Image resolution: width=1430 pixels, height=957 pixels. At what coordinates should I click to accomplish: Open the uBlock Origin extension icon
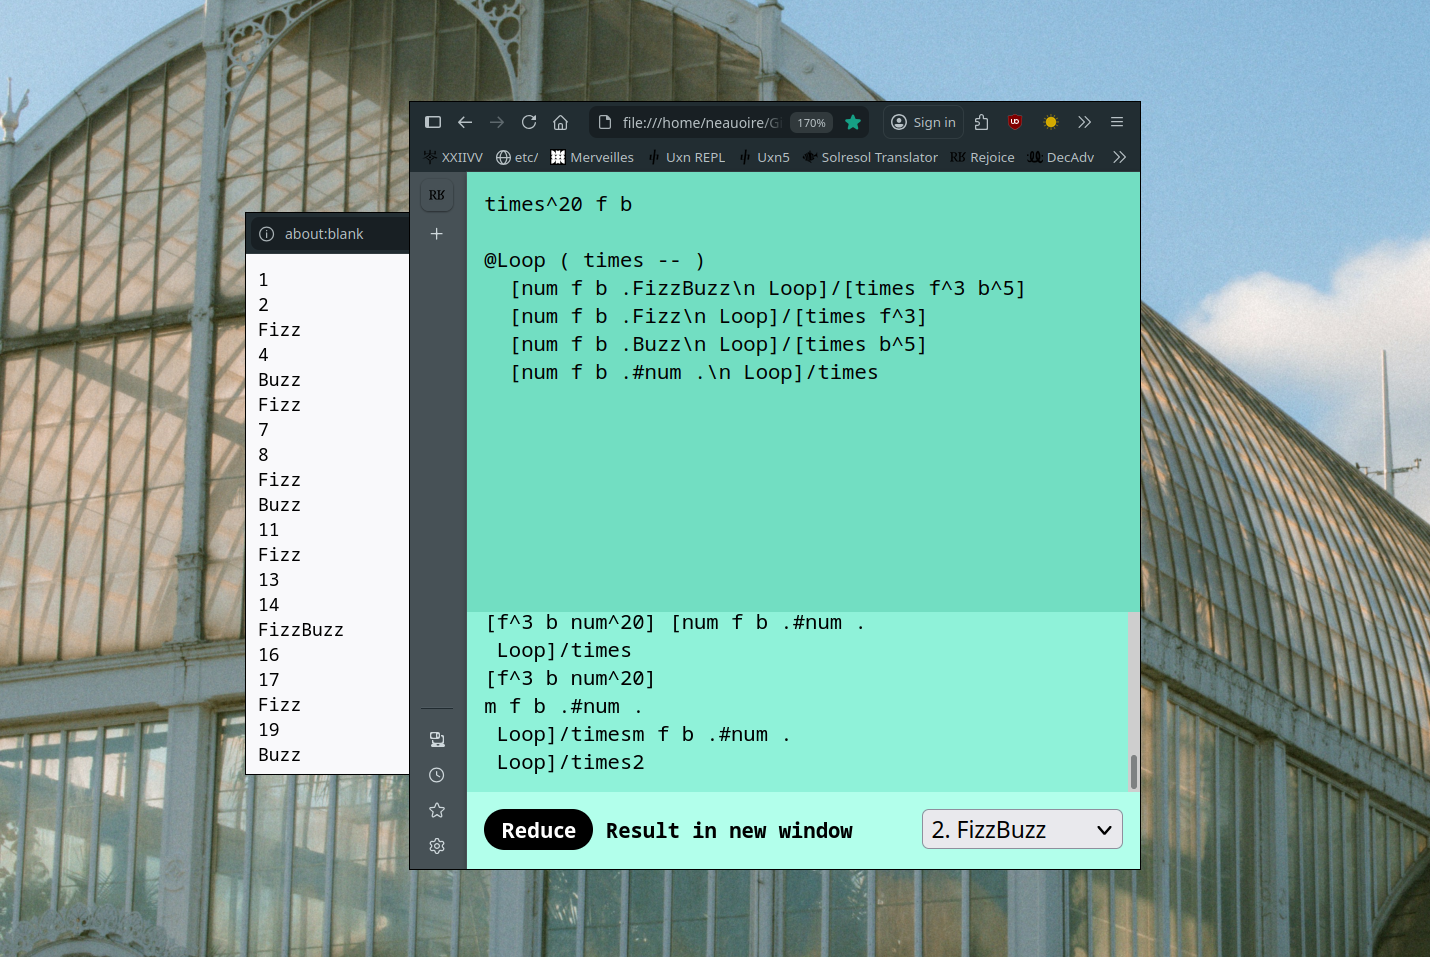coord(1015,122)
